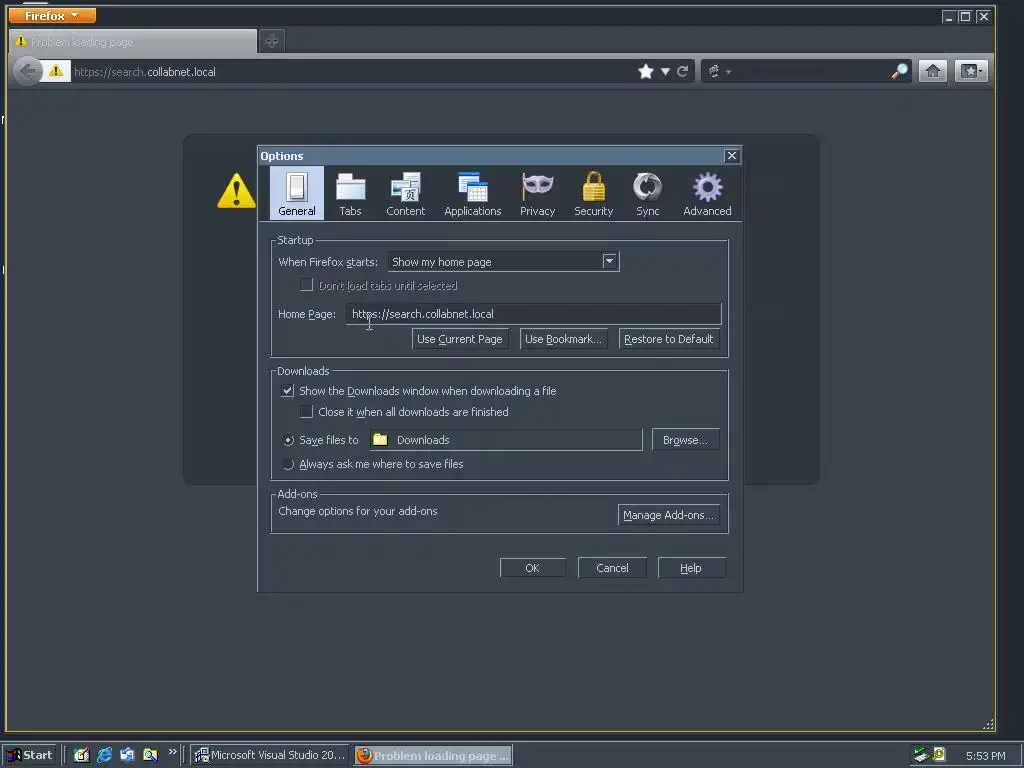Select Save files to radio option
Viewport: 1024px width, 768px height.
click(x=288, y=440)
